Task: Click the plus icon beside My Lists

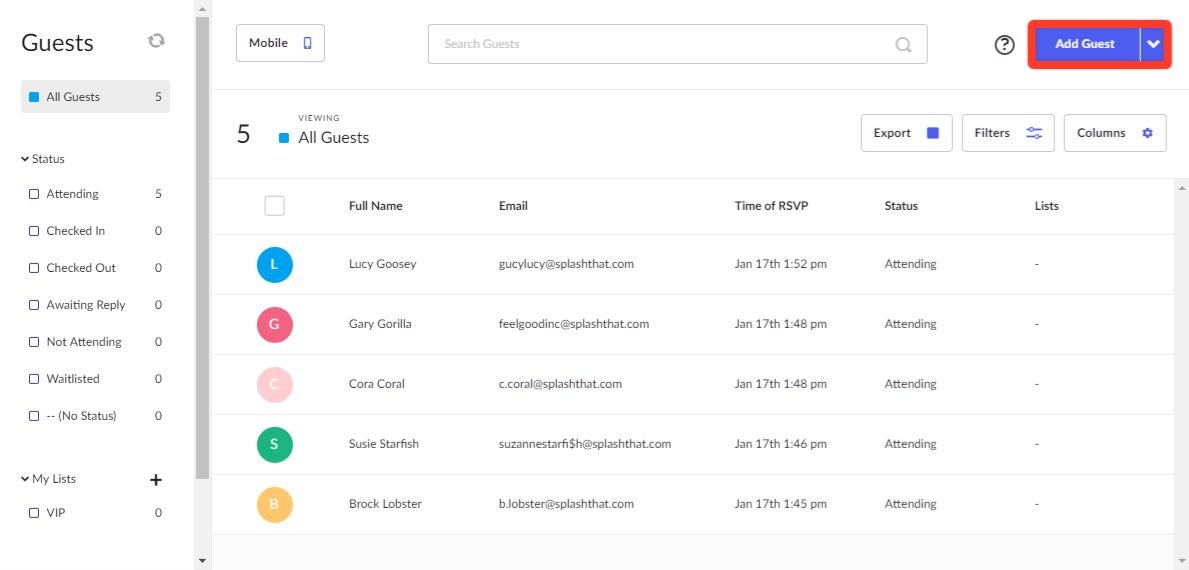Action: point(156,479)
